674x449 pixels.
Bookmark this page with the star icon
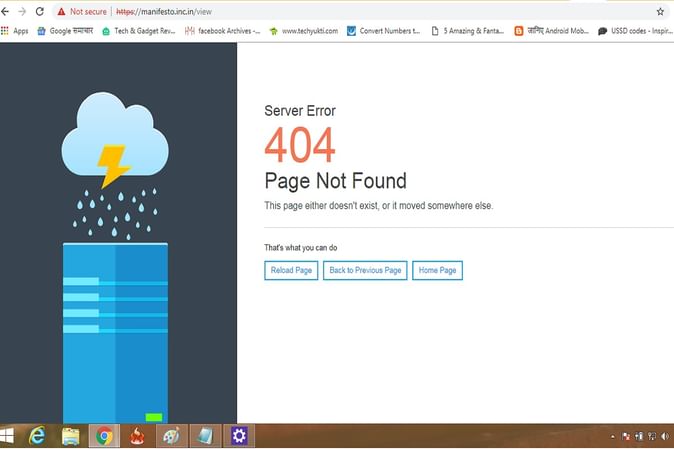tap(660, 12)
